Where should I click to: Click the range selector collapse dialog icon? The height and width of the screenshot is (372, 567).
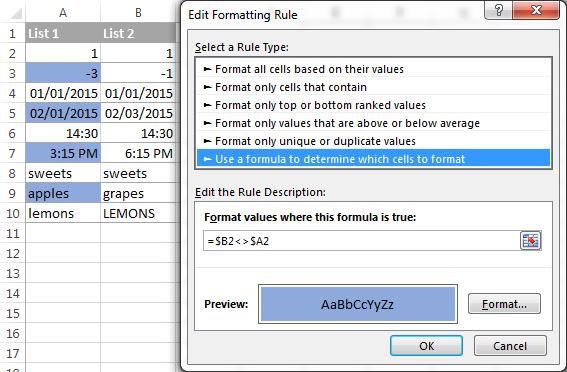point(530,241)
